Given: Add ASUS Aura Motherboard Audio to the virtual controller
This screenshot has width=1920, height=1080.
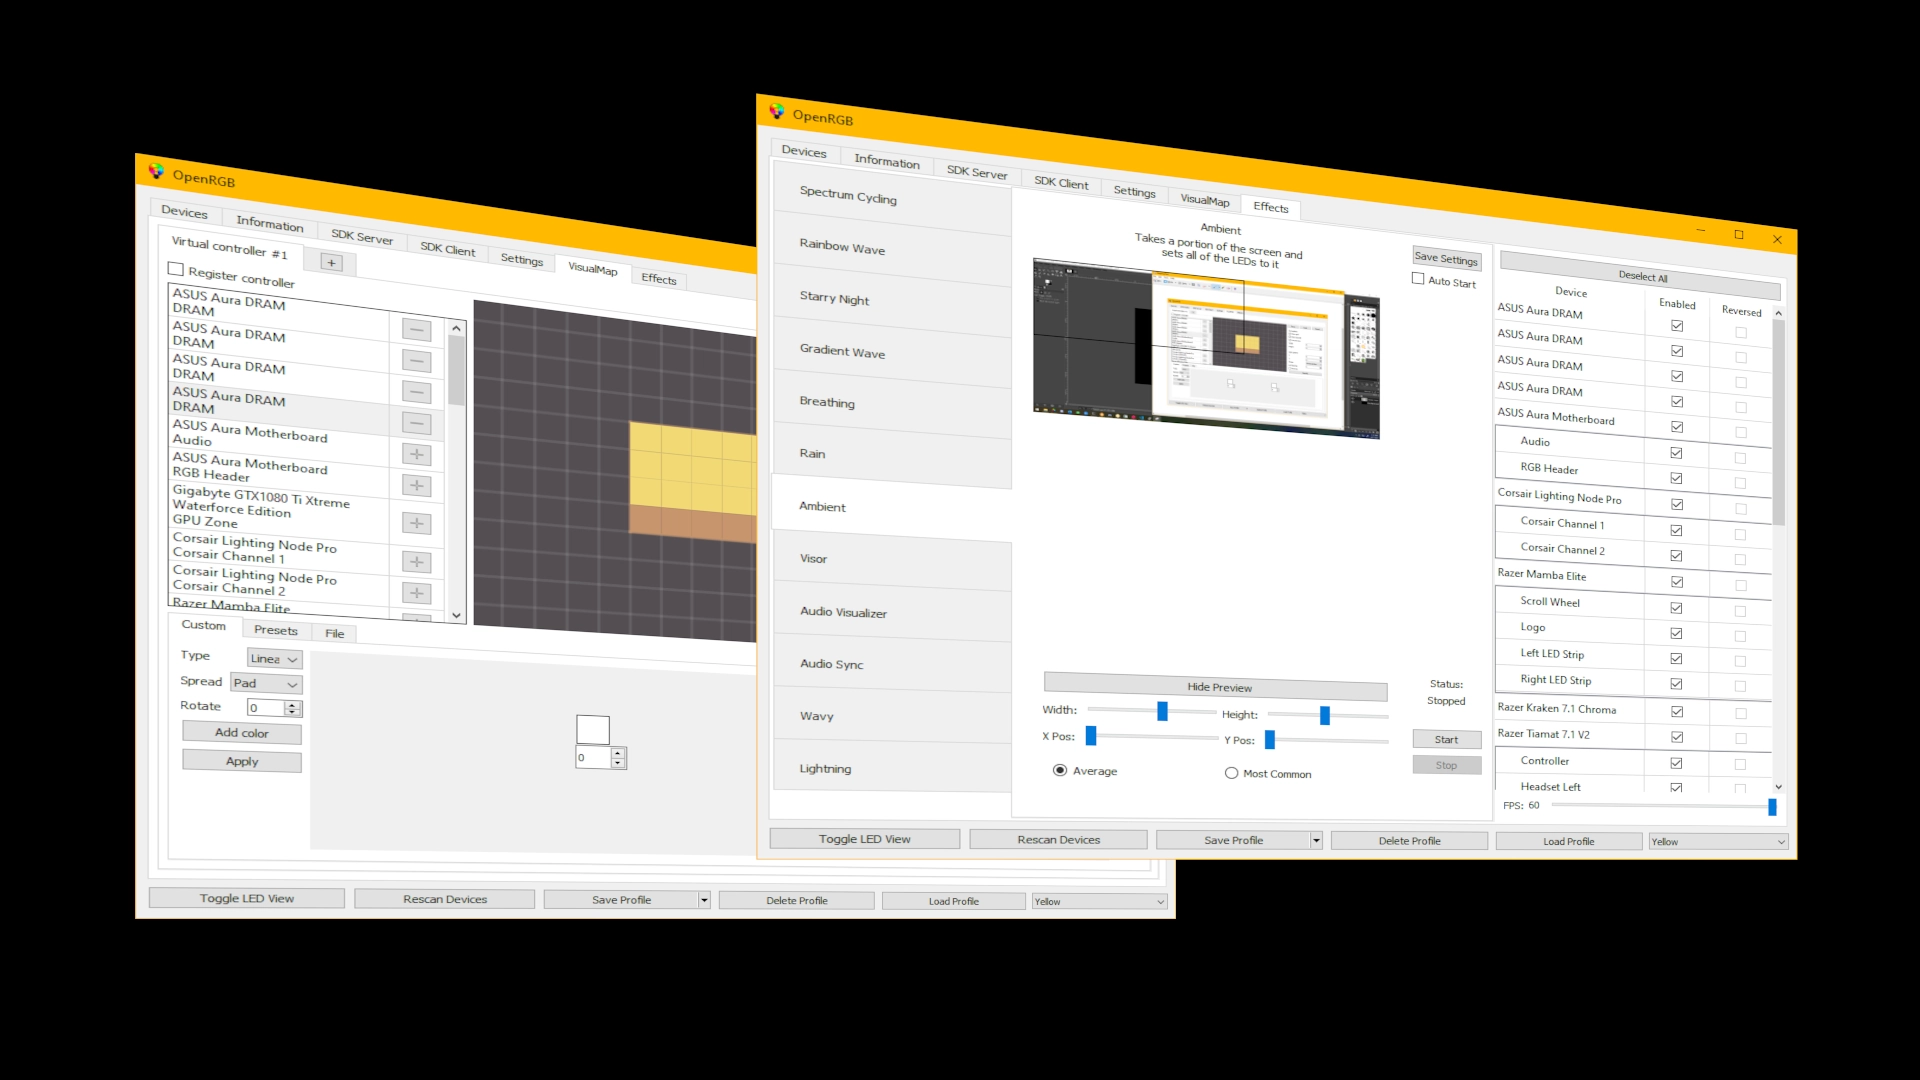Looking at the screenshot, I should pyautogui.click(x=417, y=454).
